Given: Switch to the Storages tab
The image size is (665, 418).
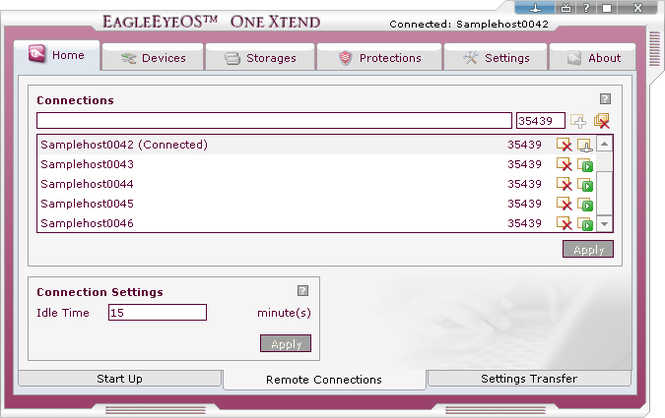Looking at the screenshot, I should (260, 58).
